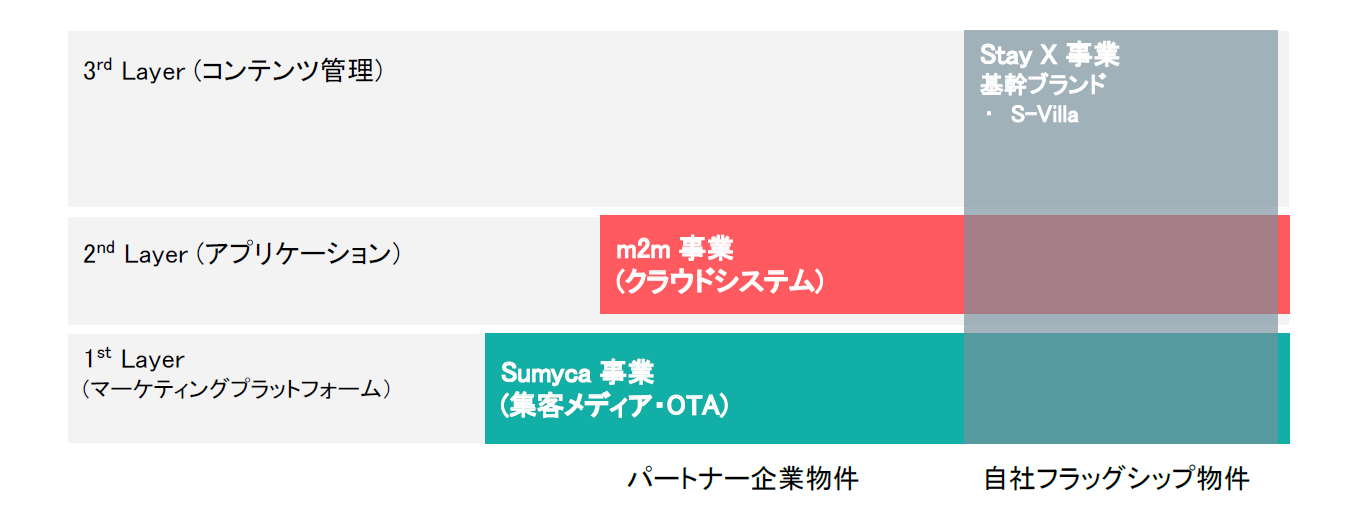Click the 基幹ブランド label

pos(1042,85)
